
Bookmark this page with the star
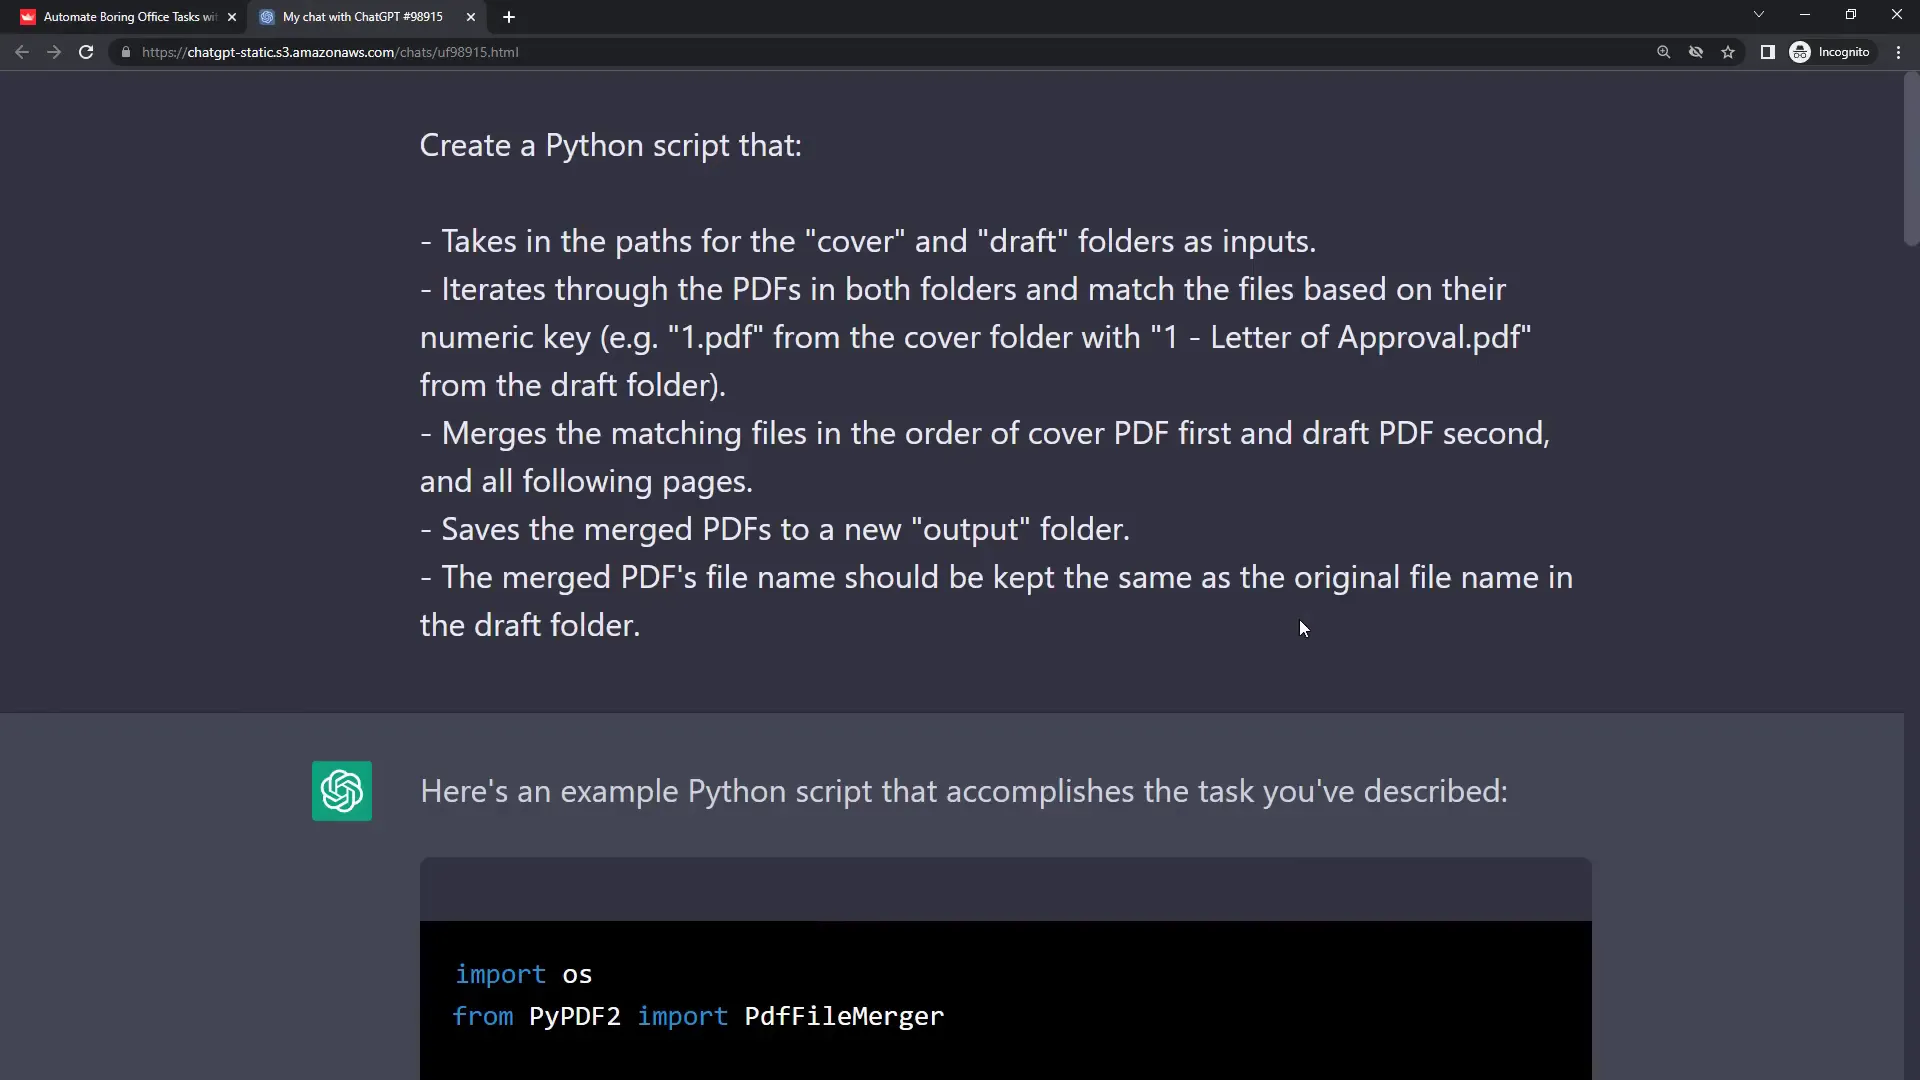click(x=1728, y=52)
